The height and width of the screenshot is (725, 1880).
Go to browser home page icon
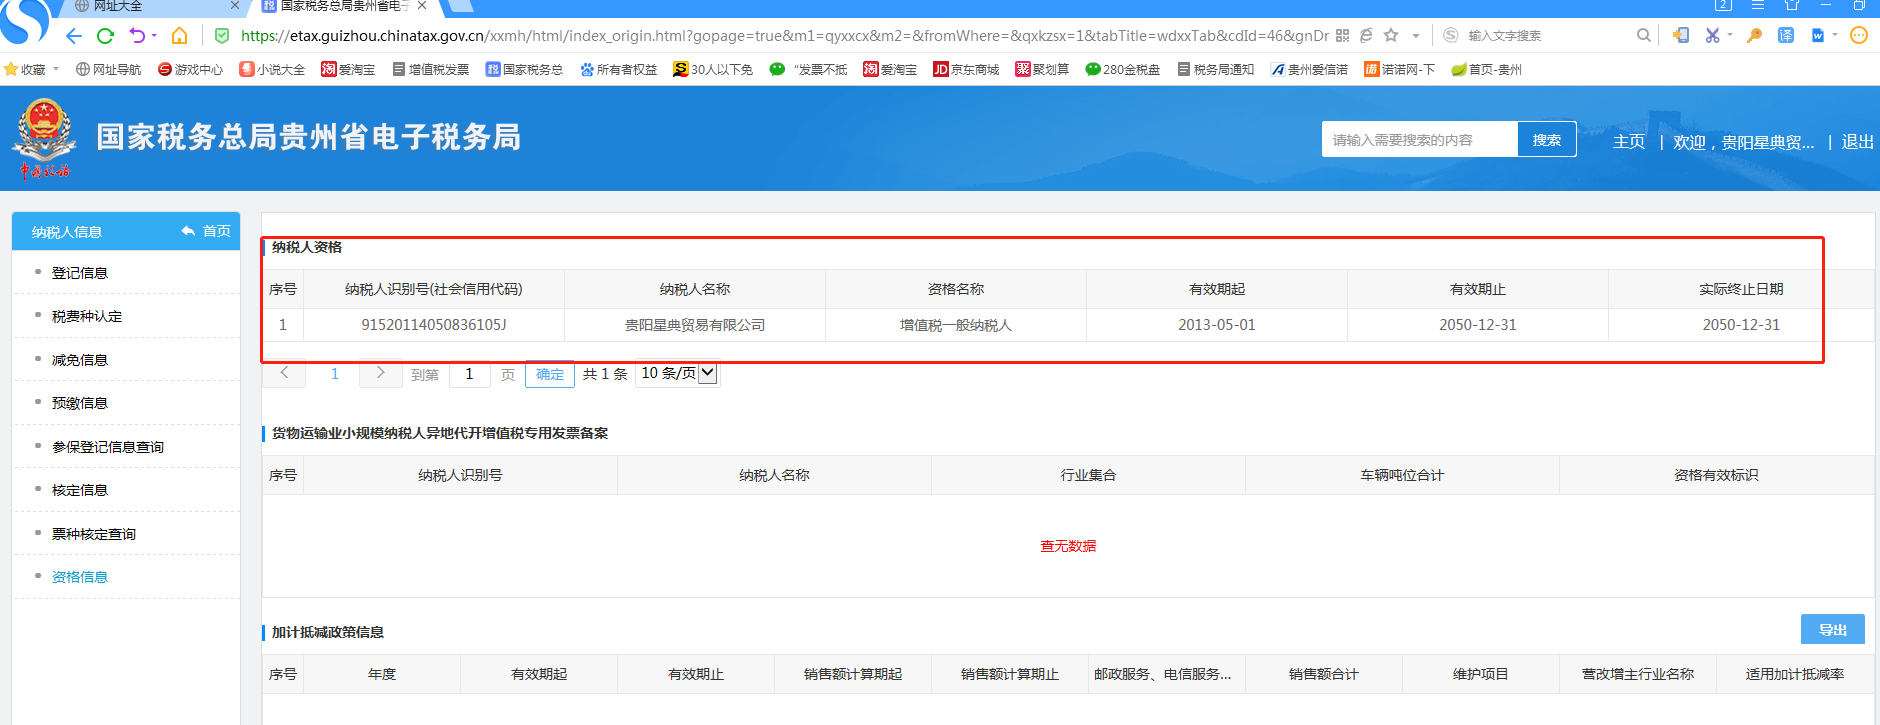(x=180, y=36)
